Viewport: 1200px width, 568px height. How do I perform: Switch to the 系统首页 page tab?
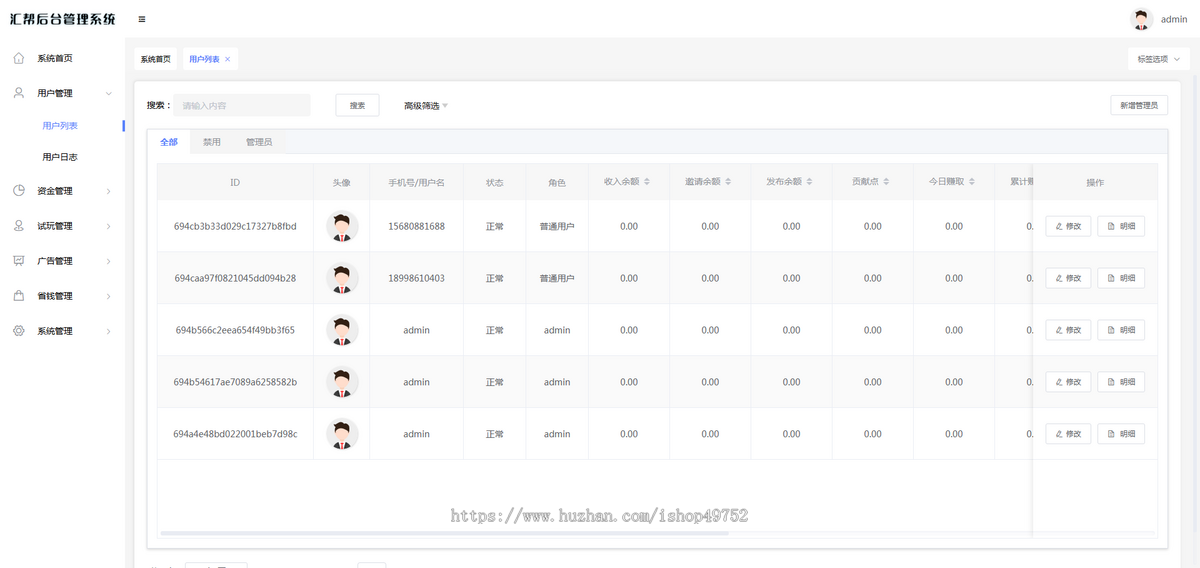[155, 59]
